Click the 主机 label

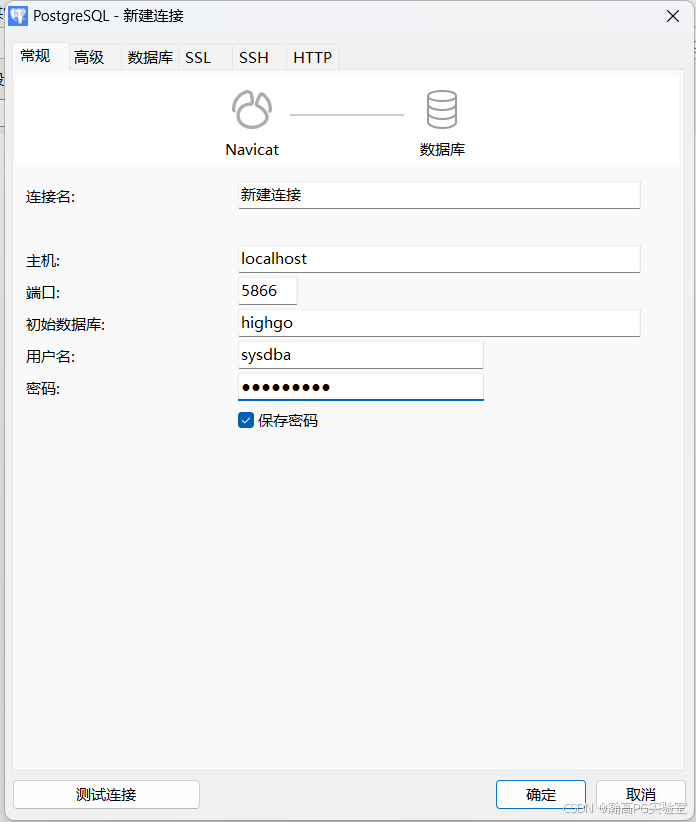coord(43,261)
